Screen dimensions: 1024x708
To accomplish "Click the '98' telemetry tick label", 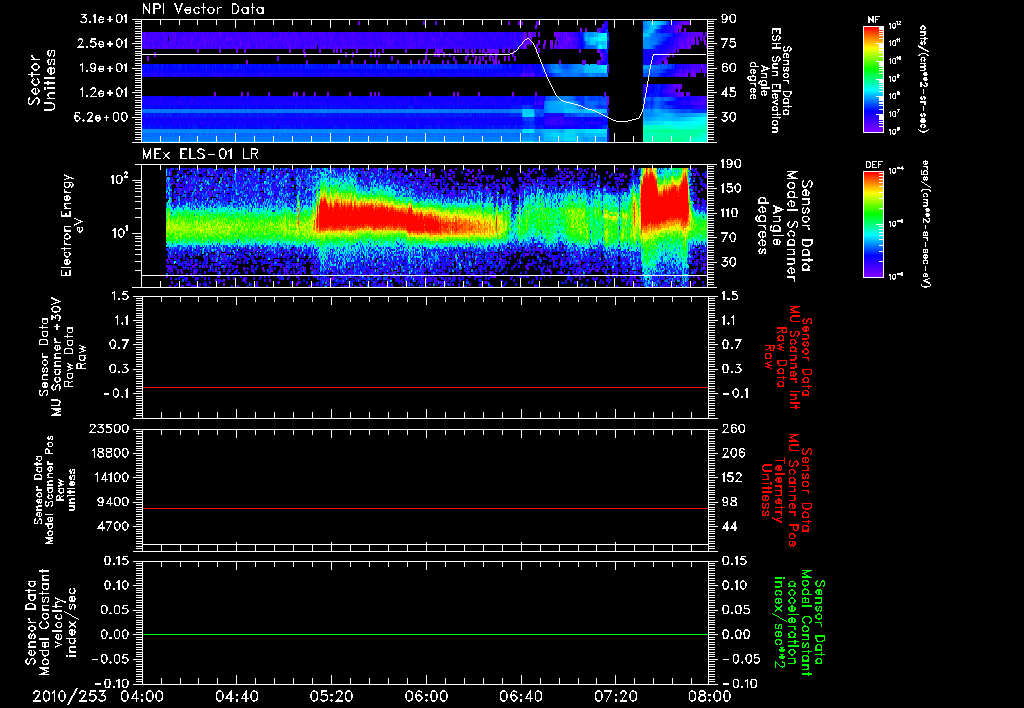I will click(x=729, y=502).
